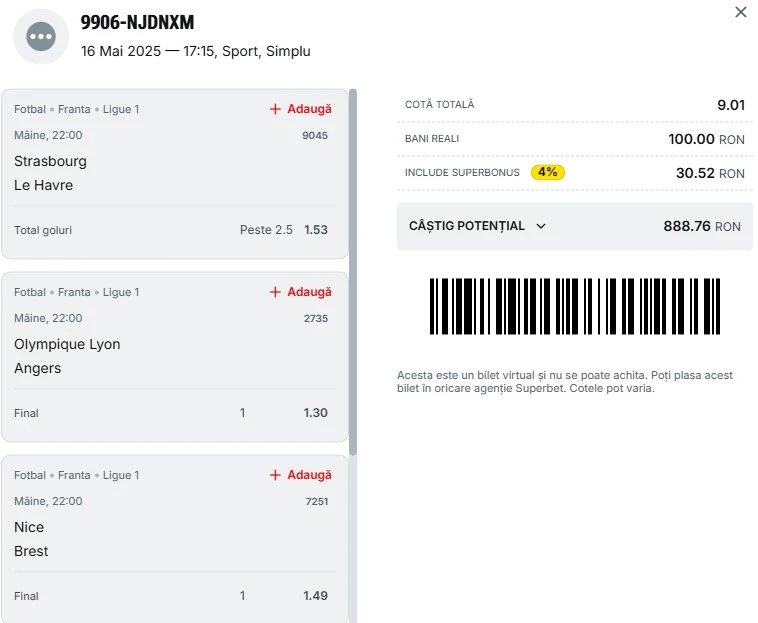Viewport: 758px width, 623px height.
Task: Add the Nice vs Brest selection
Action: pos(300,475)
